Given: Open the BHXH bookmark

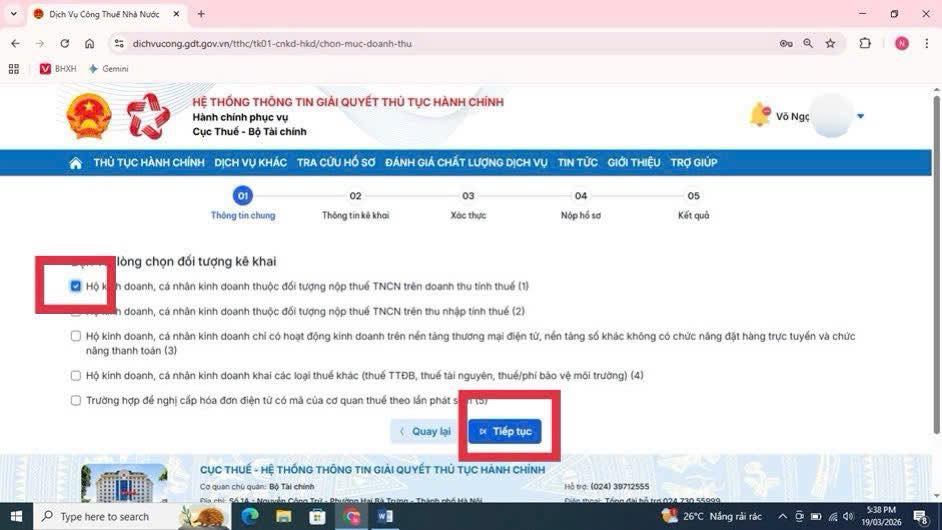Looking at the screenshot, I should coord(58,69).
